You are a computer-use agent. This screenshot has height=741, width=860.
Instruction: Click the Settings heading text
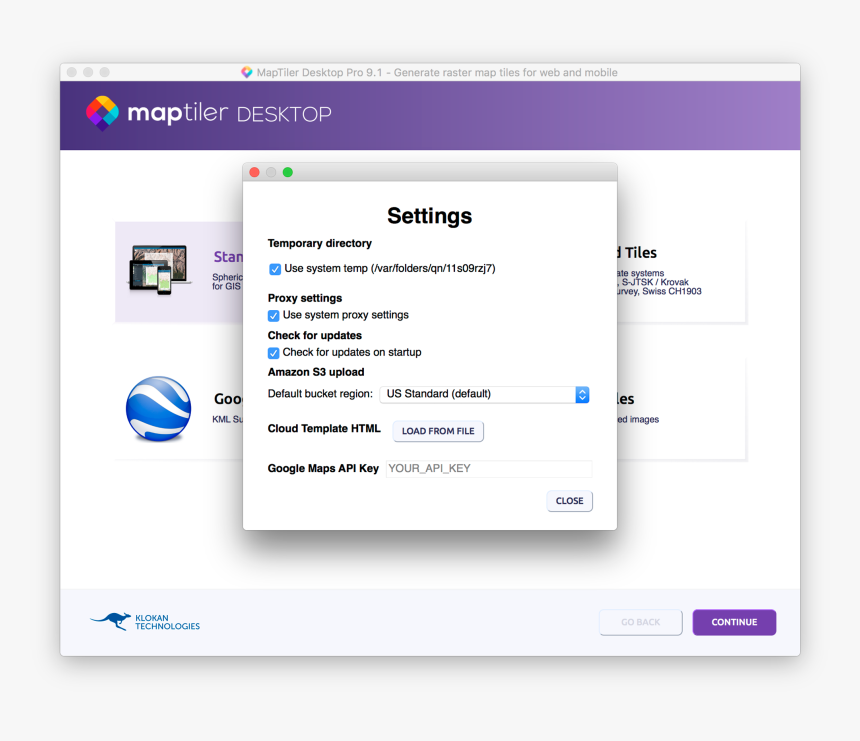pyautogui.click(x=429, y=216)
